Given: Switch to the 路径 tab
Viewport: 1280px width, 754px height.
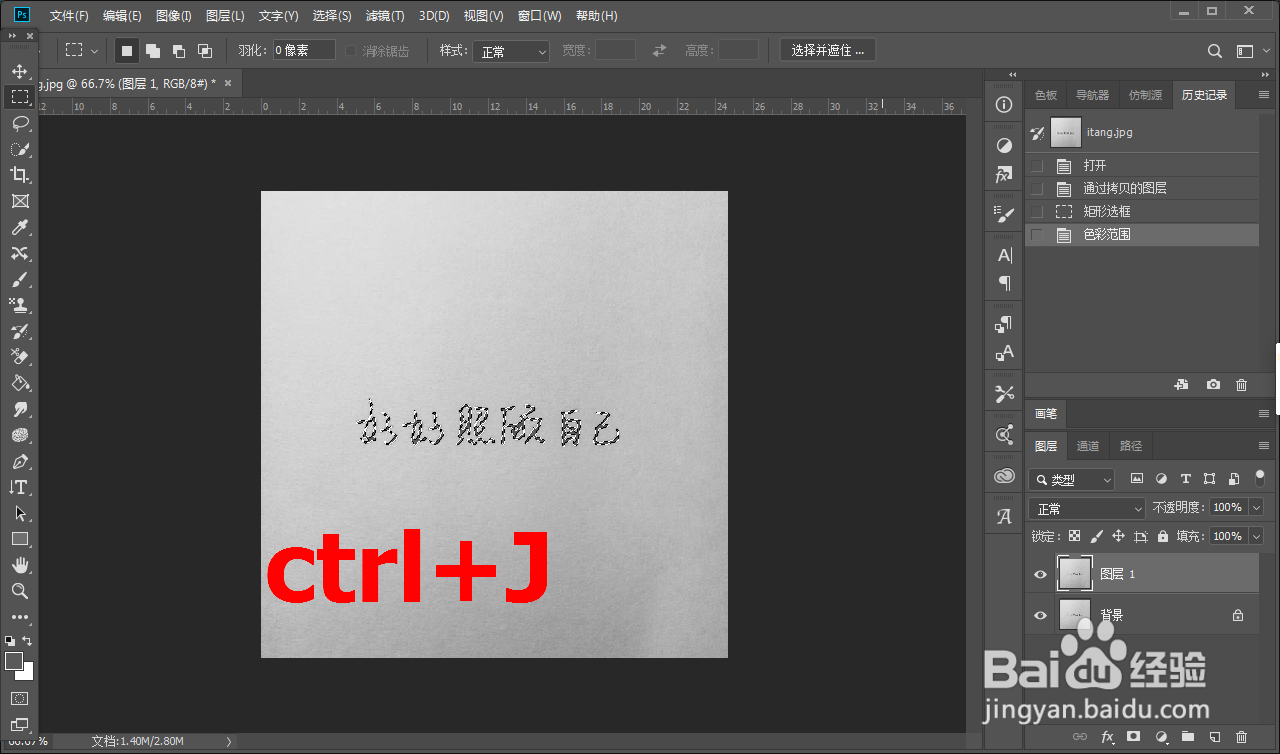Looking at the screenshot, I should point(1131,446).
